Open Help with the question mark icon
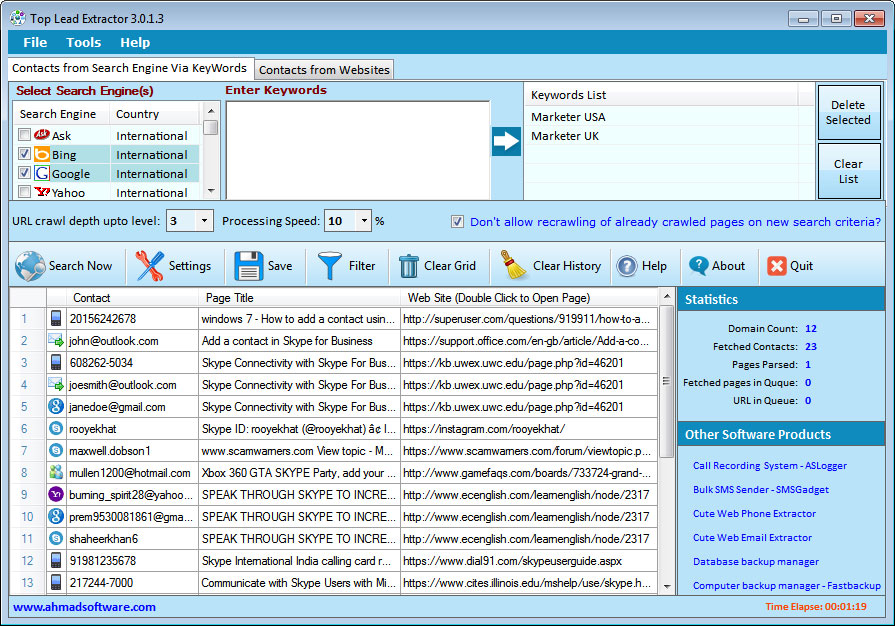895x626 pixels. [627, 266]
